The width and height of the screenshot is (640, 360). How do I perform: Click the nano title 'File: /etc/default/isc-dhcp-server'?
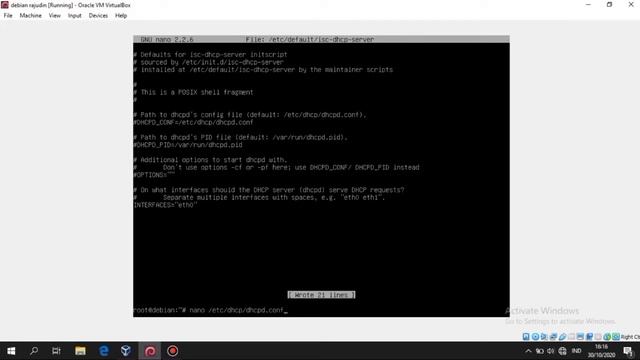click(x=310, y=39)
